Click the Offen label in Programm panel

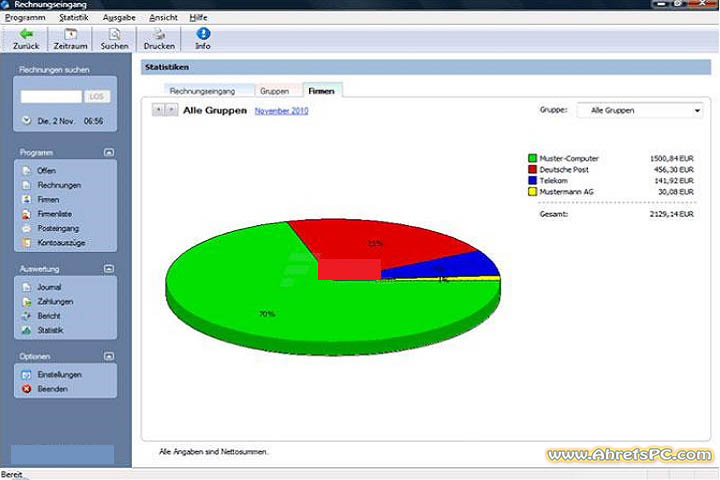point(46,171)
